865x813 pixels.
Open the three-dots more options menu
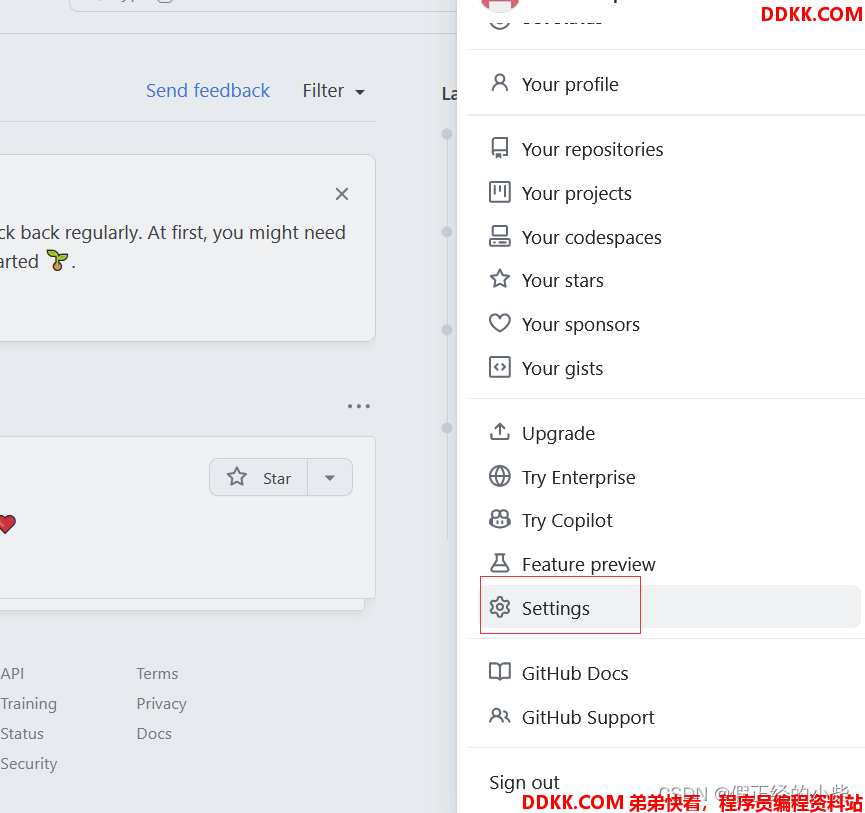point(358,406)
